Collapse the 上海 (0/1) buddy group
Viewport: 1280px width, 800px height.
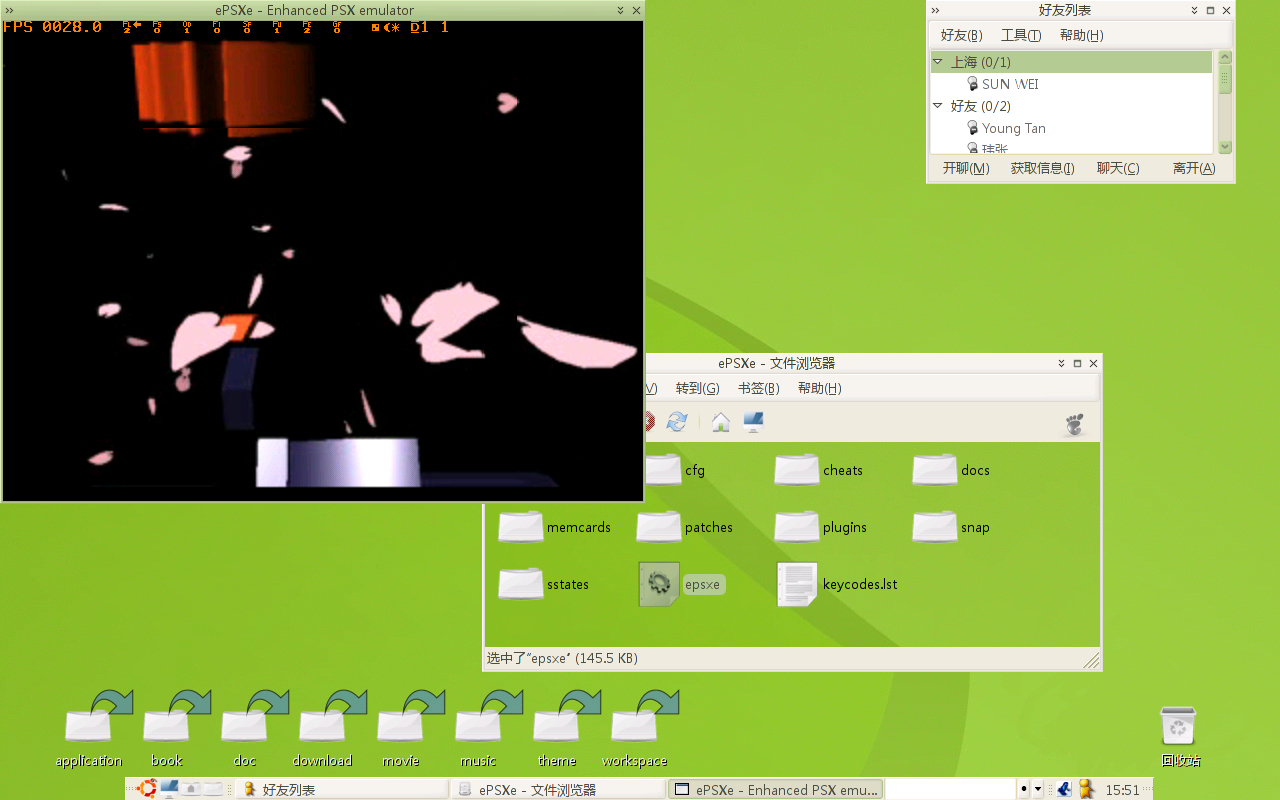pos(938,62)
